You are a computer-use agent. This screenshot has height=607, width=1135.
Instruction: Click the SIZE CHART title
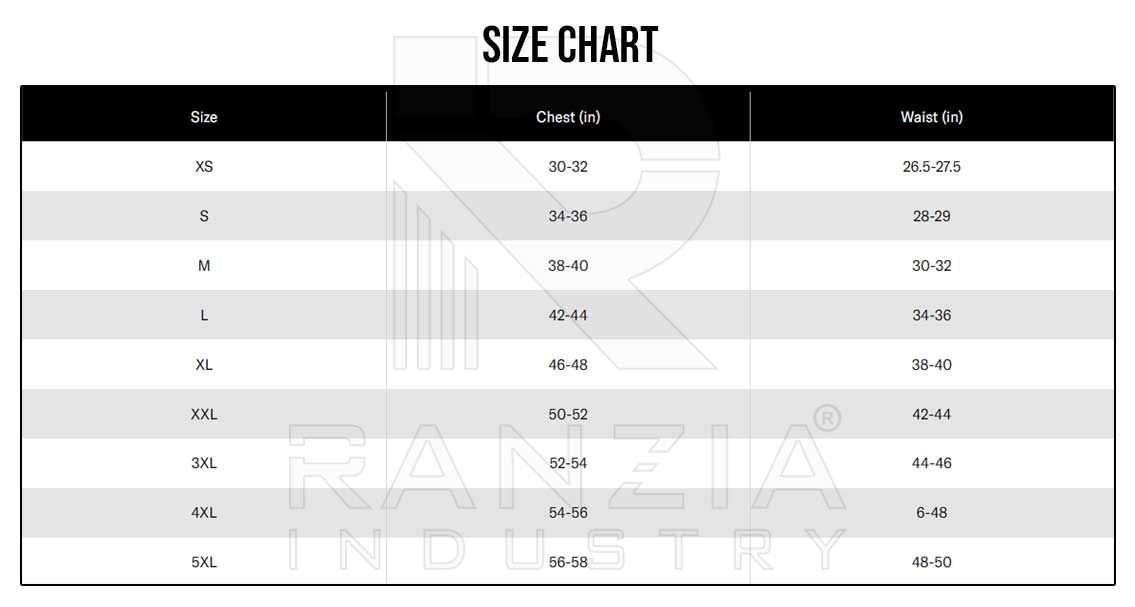click(x=570, y=45)
